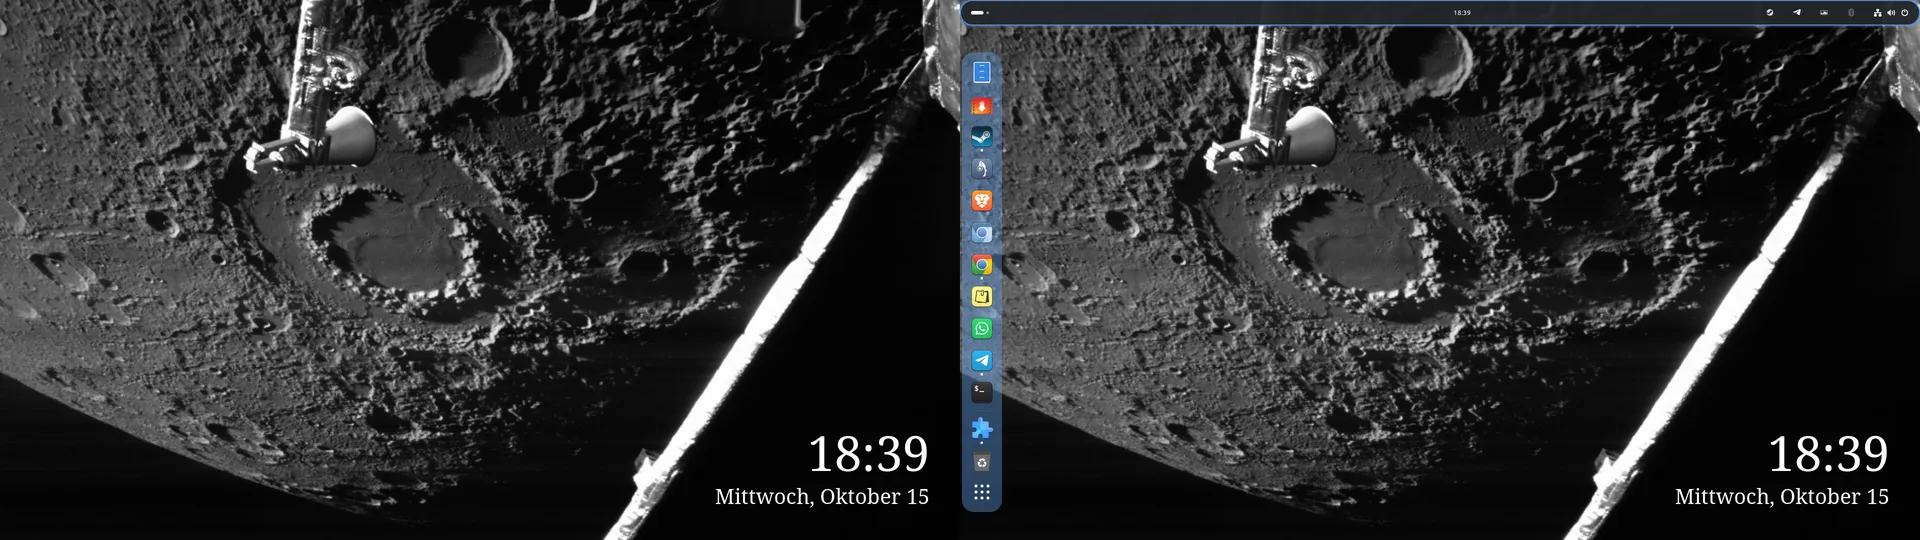Launch the red download arrow app in dock

click(x=982, y=105)
